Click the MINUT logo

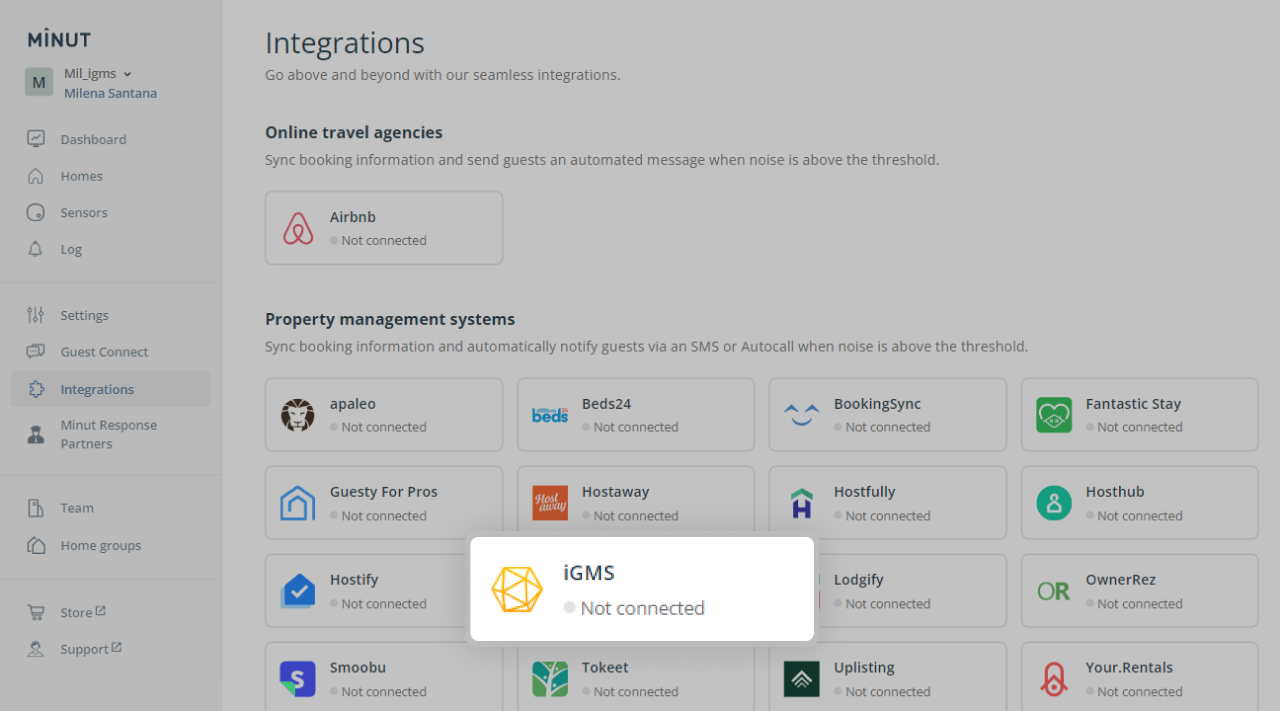coord(58,39)
